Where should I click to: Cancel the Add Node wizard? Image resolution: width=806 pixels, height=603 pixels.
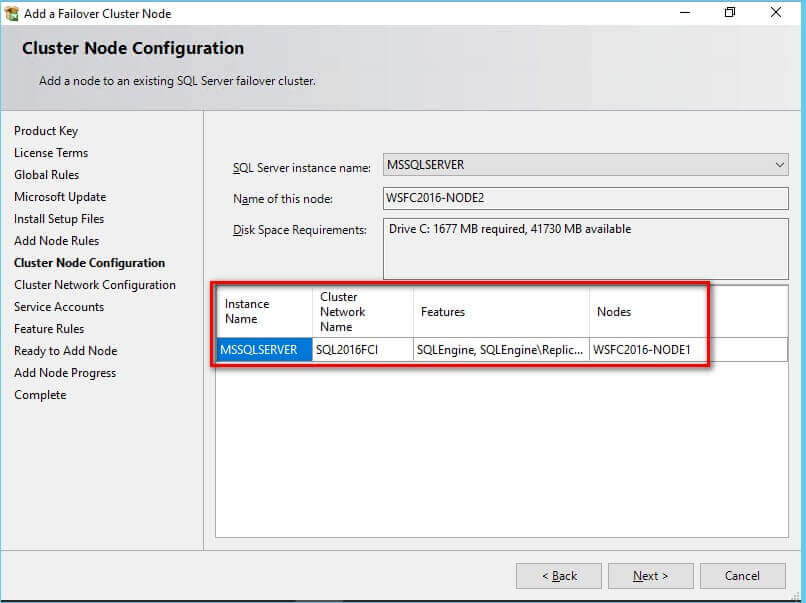tap(742, 576)
